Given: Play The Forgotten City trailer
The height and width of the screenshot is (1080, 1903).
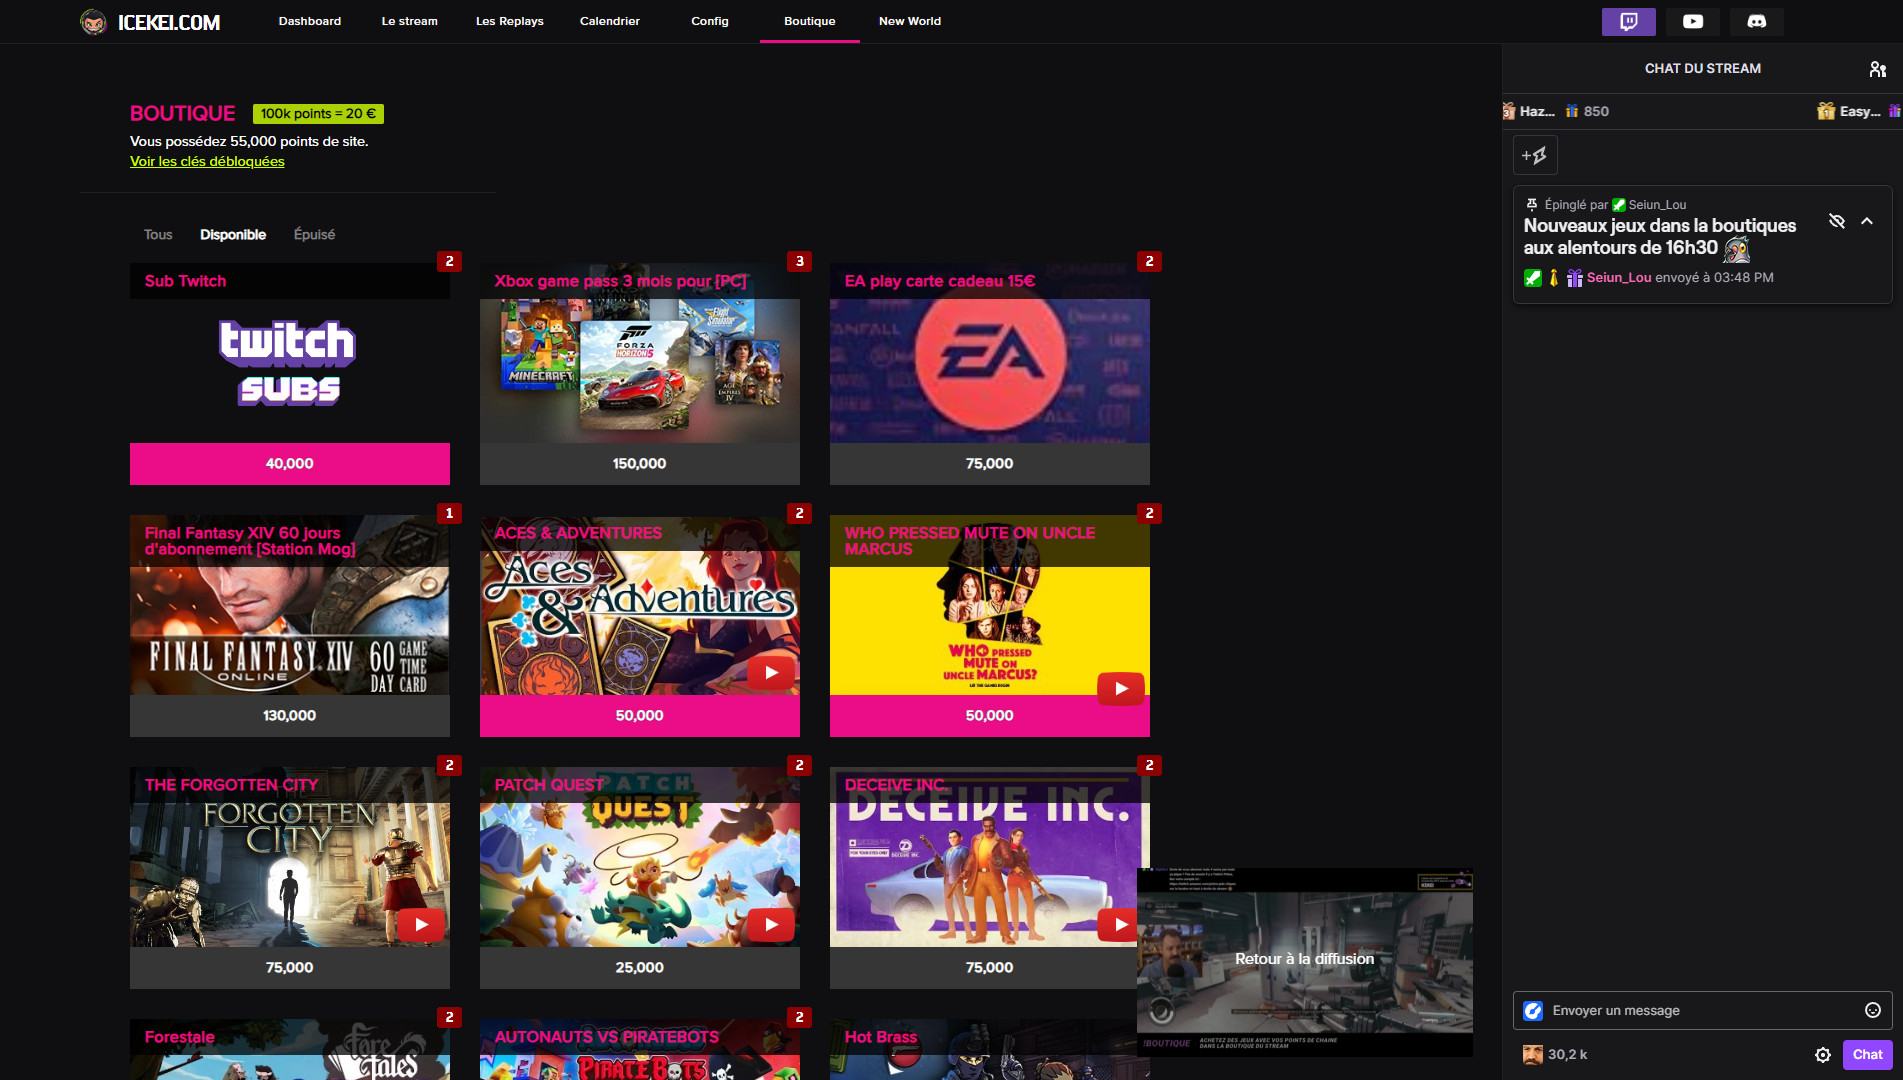Looking at the screenshot, I should tap(421, 924).
